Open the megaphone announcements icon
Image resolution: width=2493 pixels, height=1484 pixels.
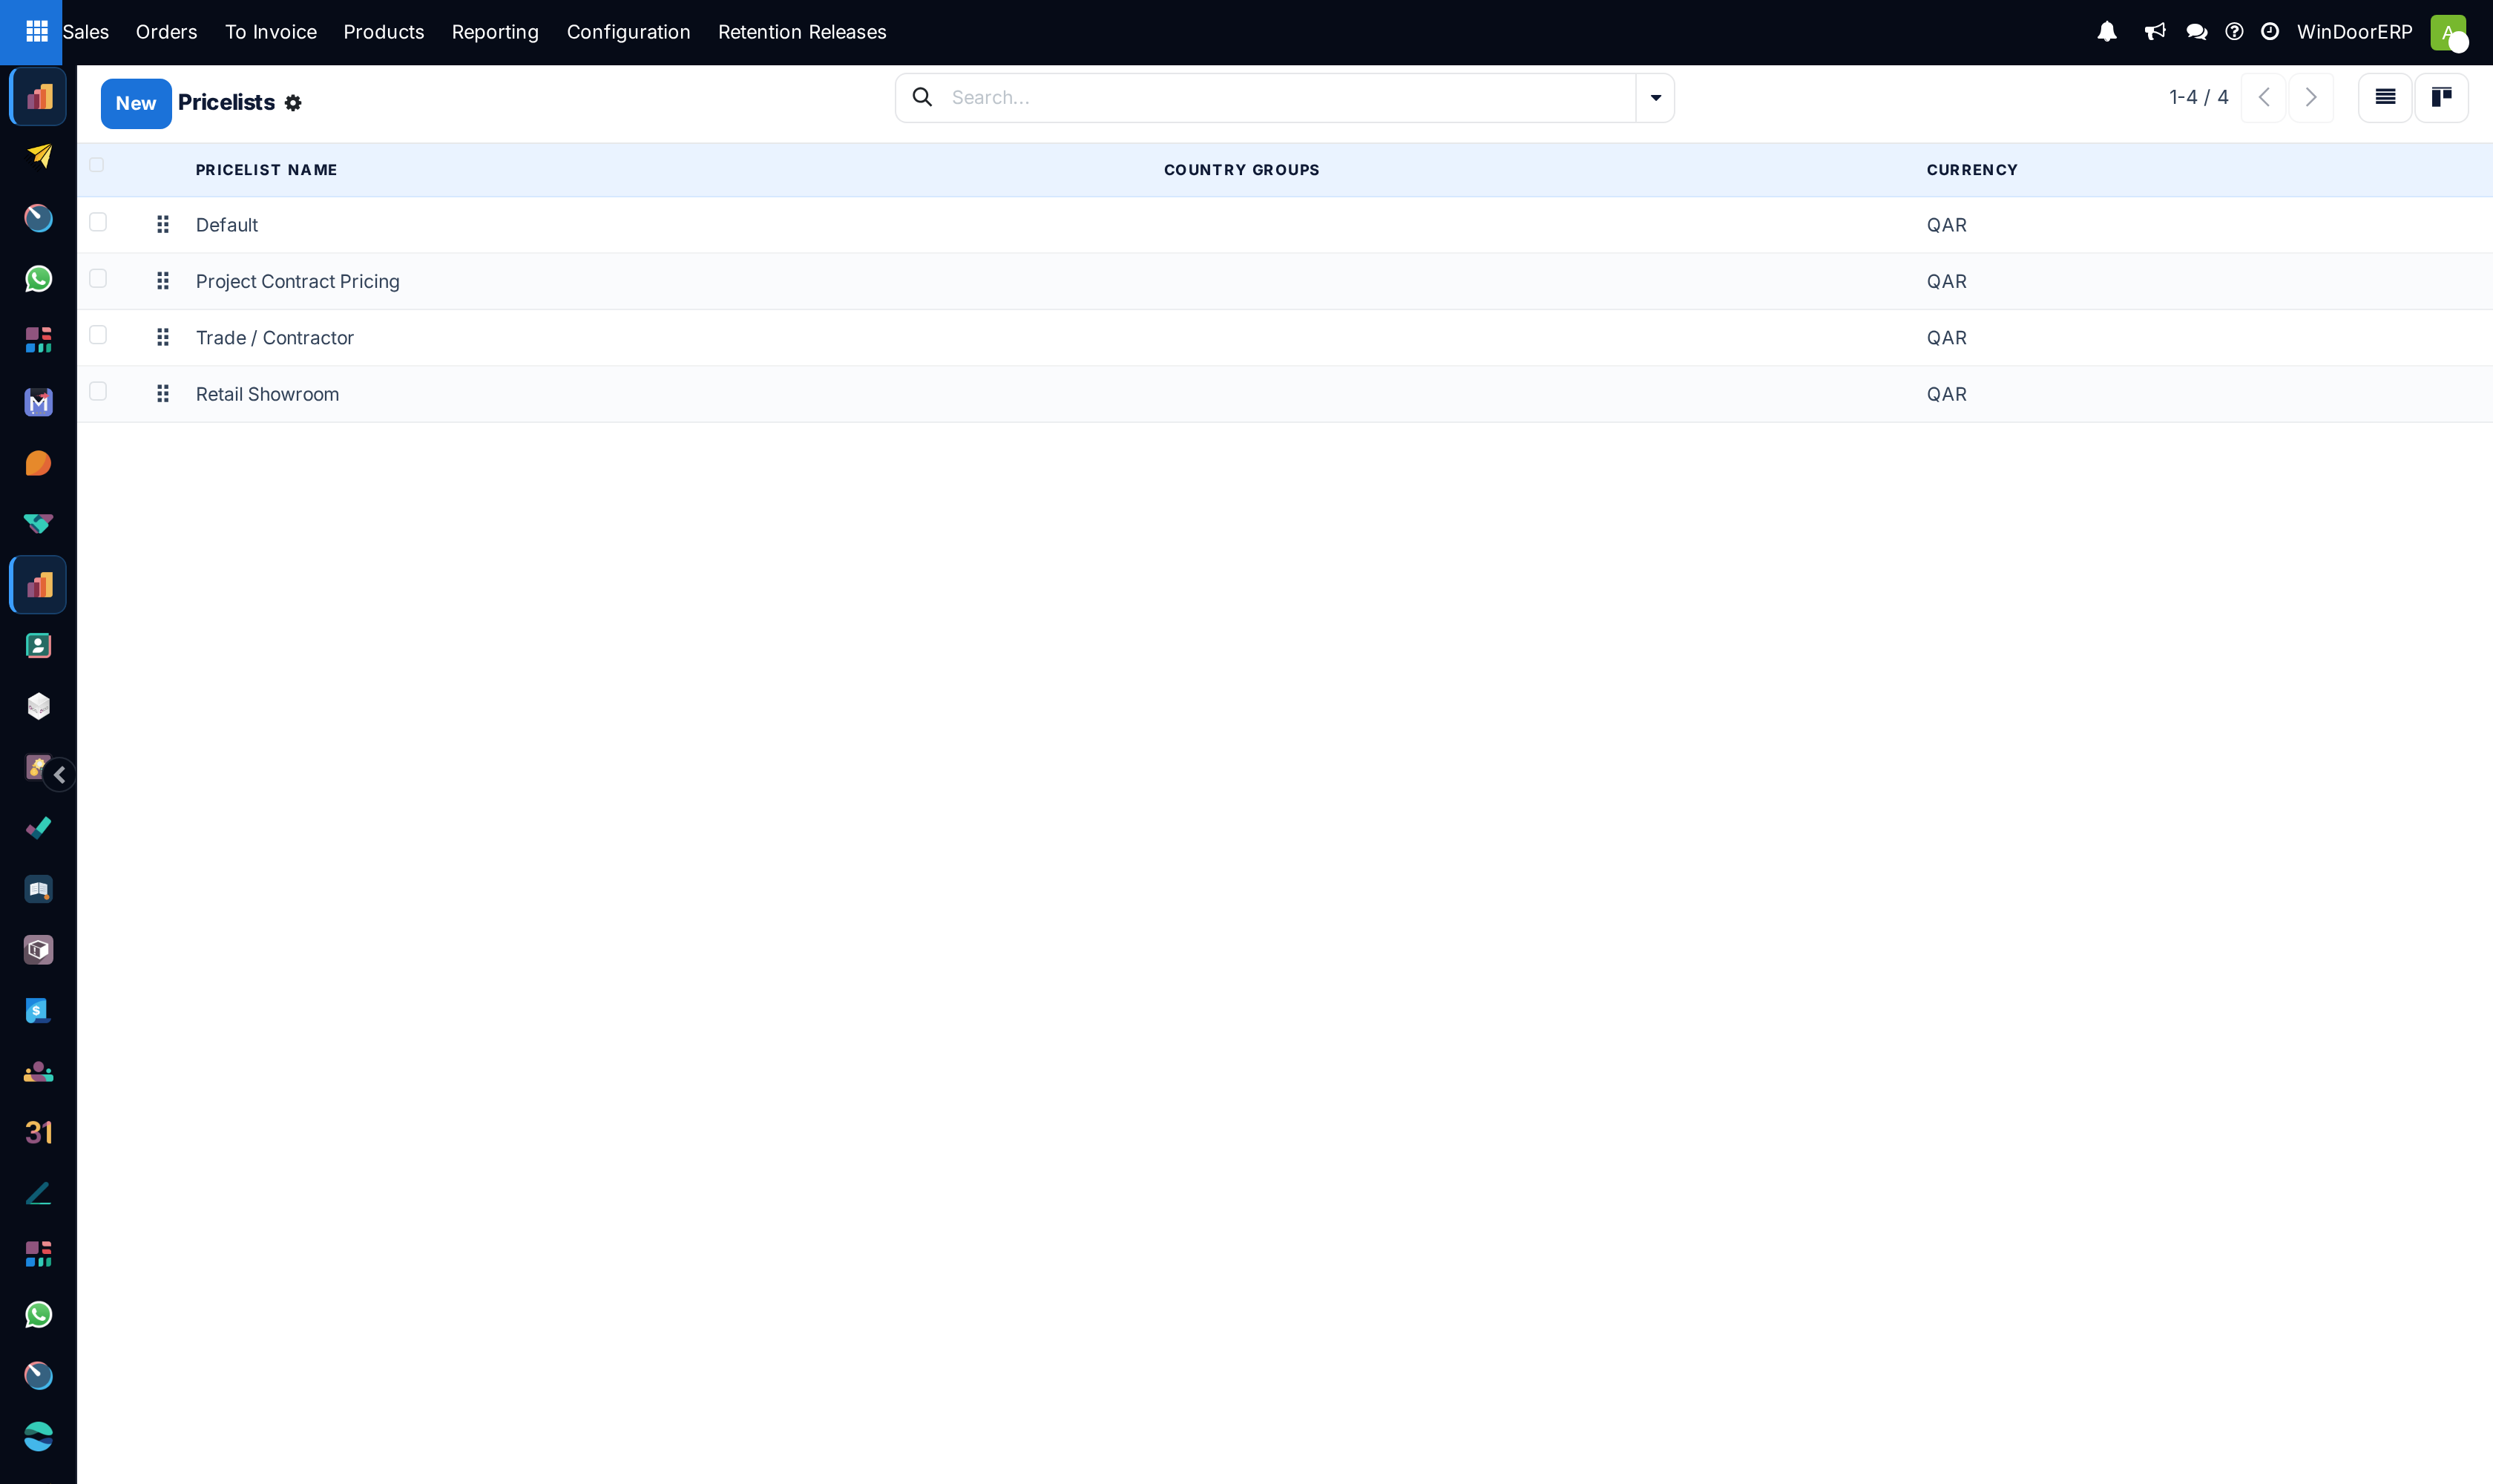(2155, 32)
